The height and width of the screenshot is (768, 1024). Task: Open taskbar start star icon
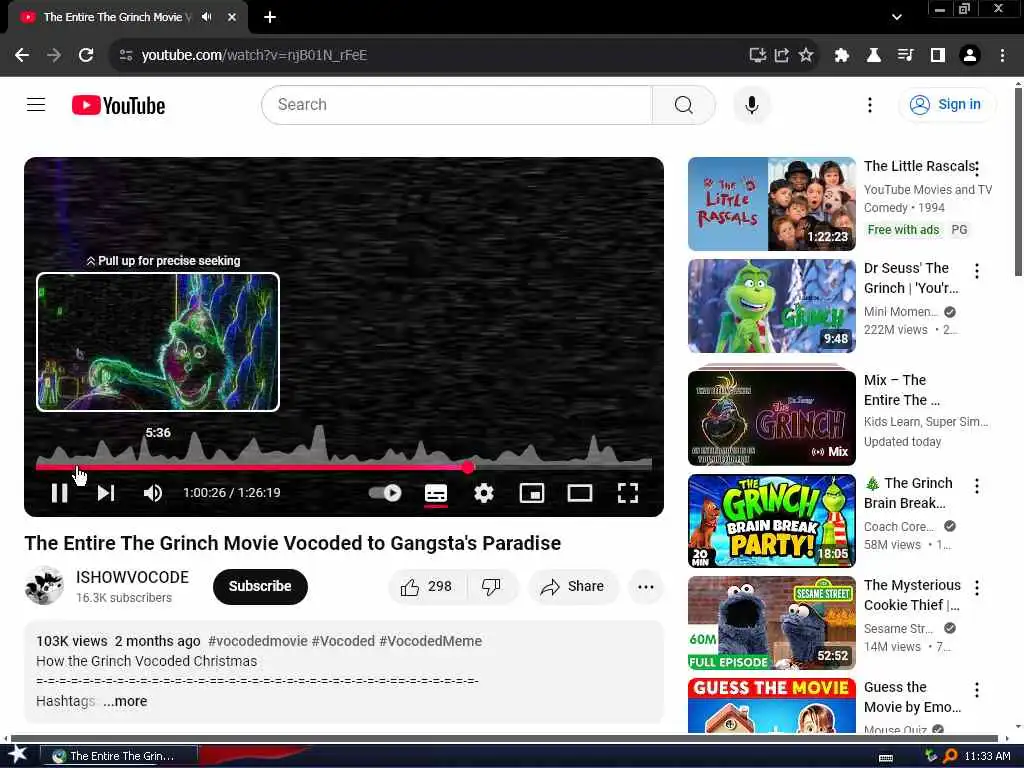tap(18, 755)
